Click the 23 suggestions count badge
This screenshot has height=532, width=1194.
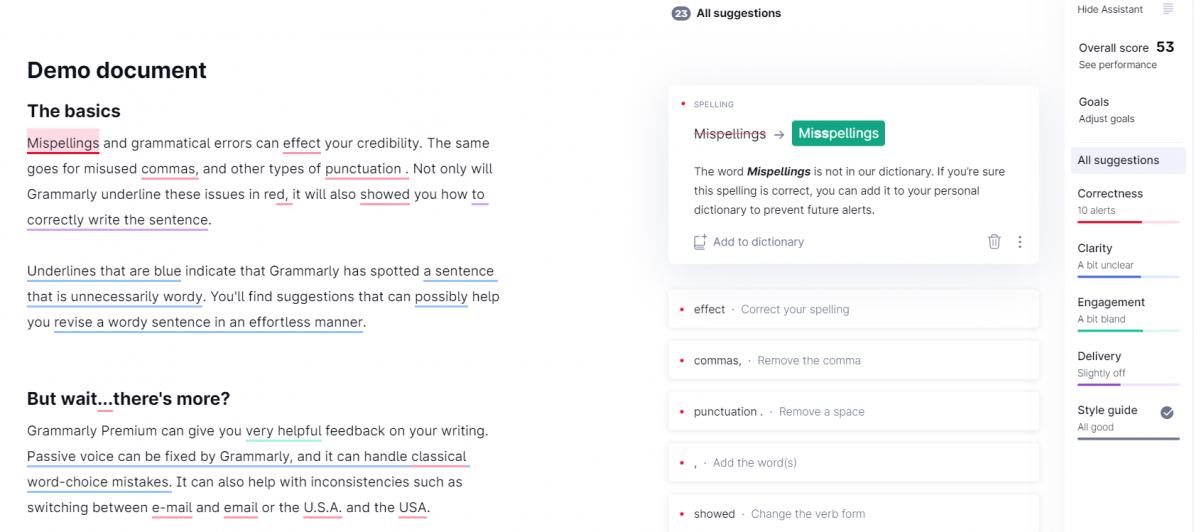pos(681,13)
